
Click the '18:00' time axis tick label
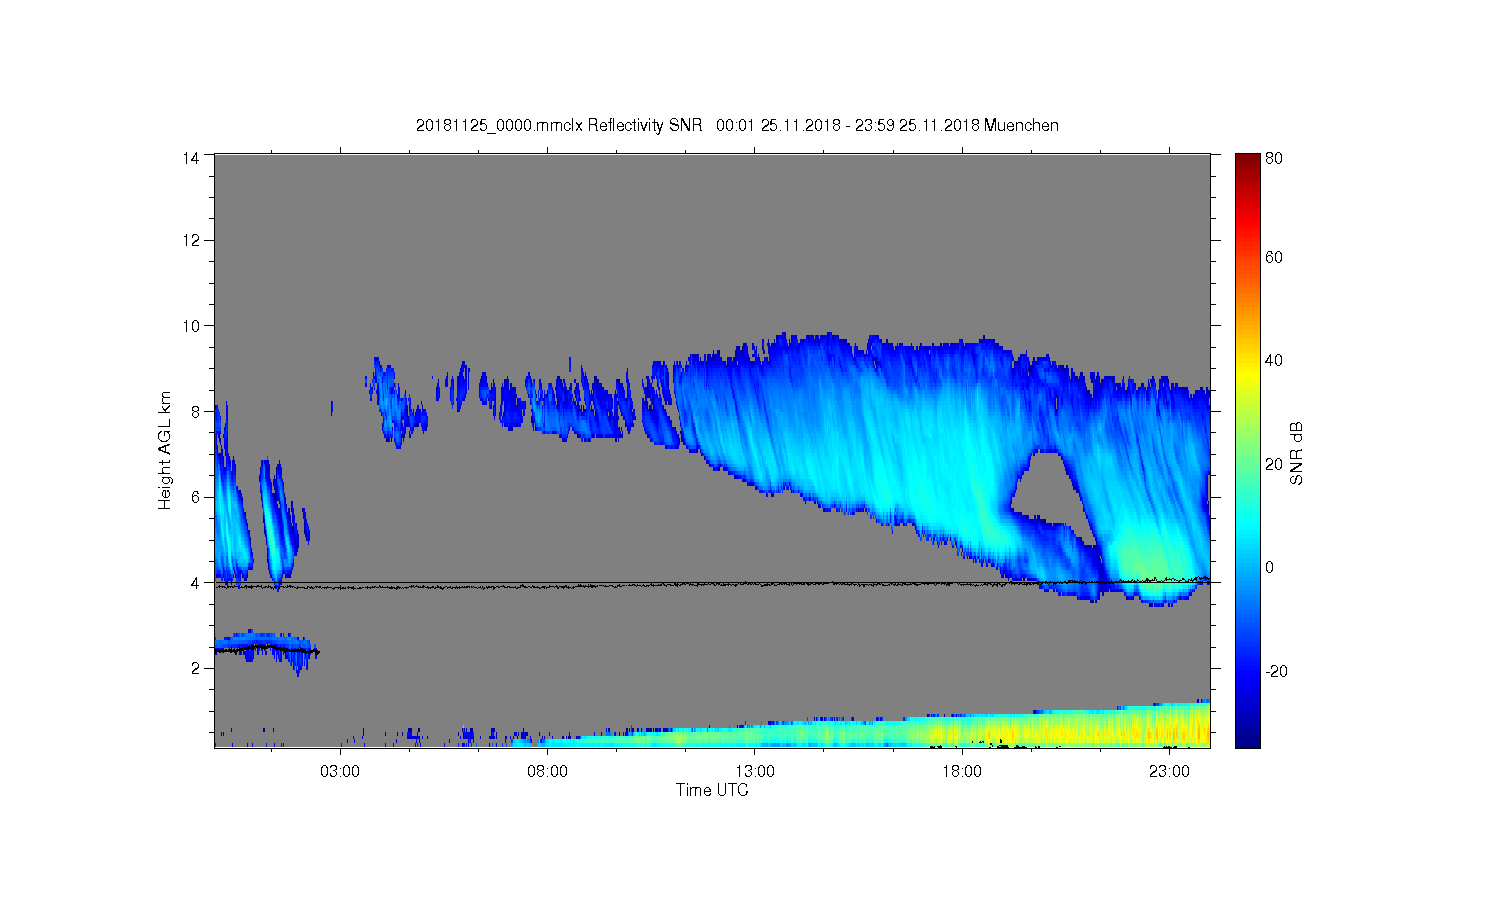[x=962, y=772]
